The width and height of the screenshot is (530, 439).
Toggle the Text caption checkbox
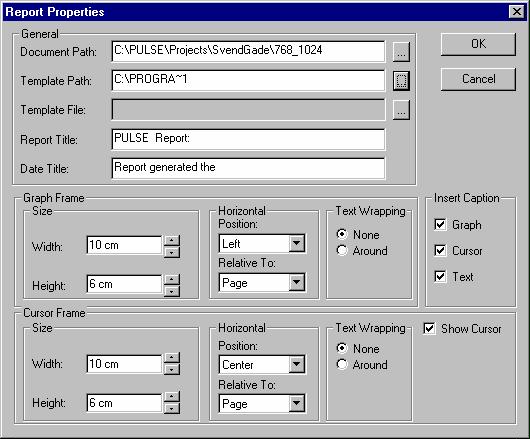440,277
